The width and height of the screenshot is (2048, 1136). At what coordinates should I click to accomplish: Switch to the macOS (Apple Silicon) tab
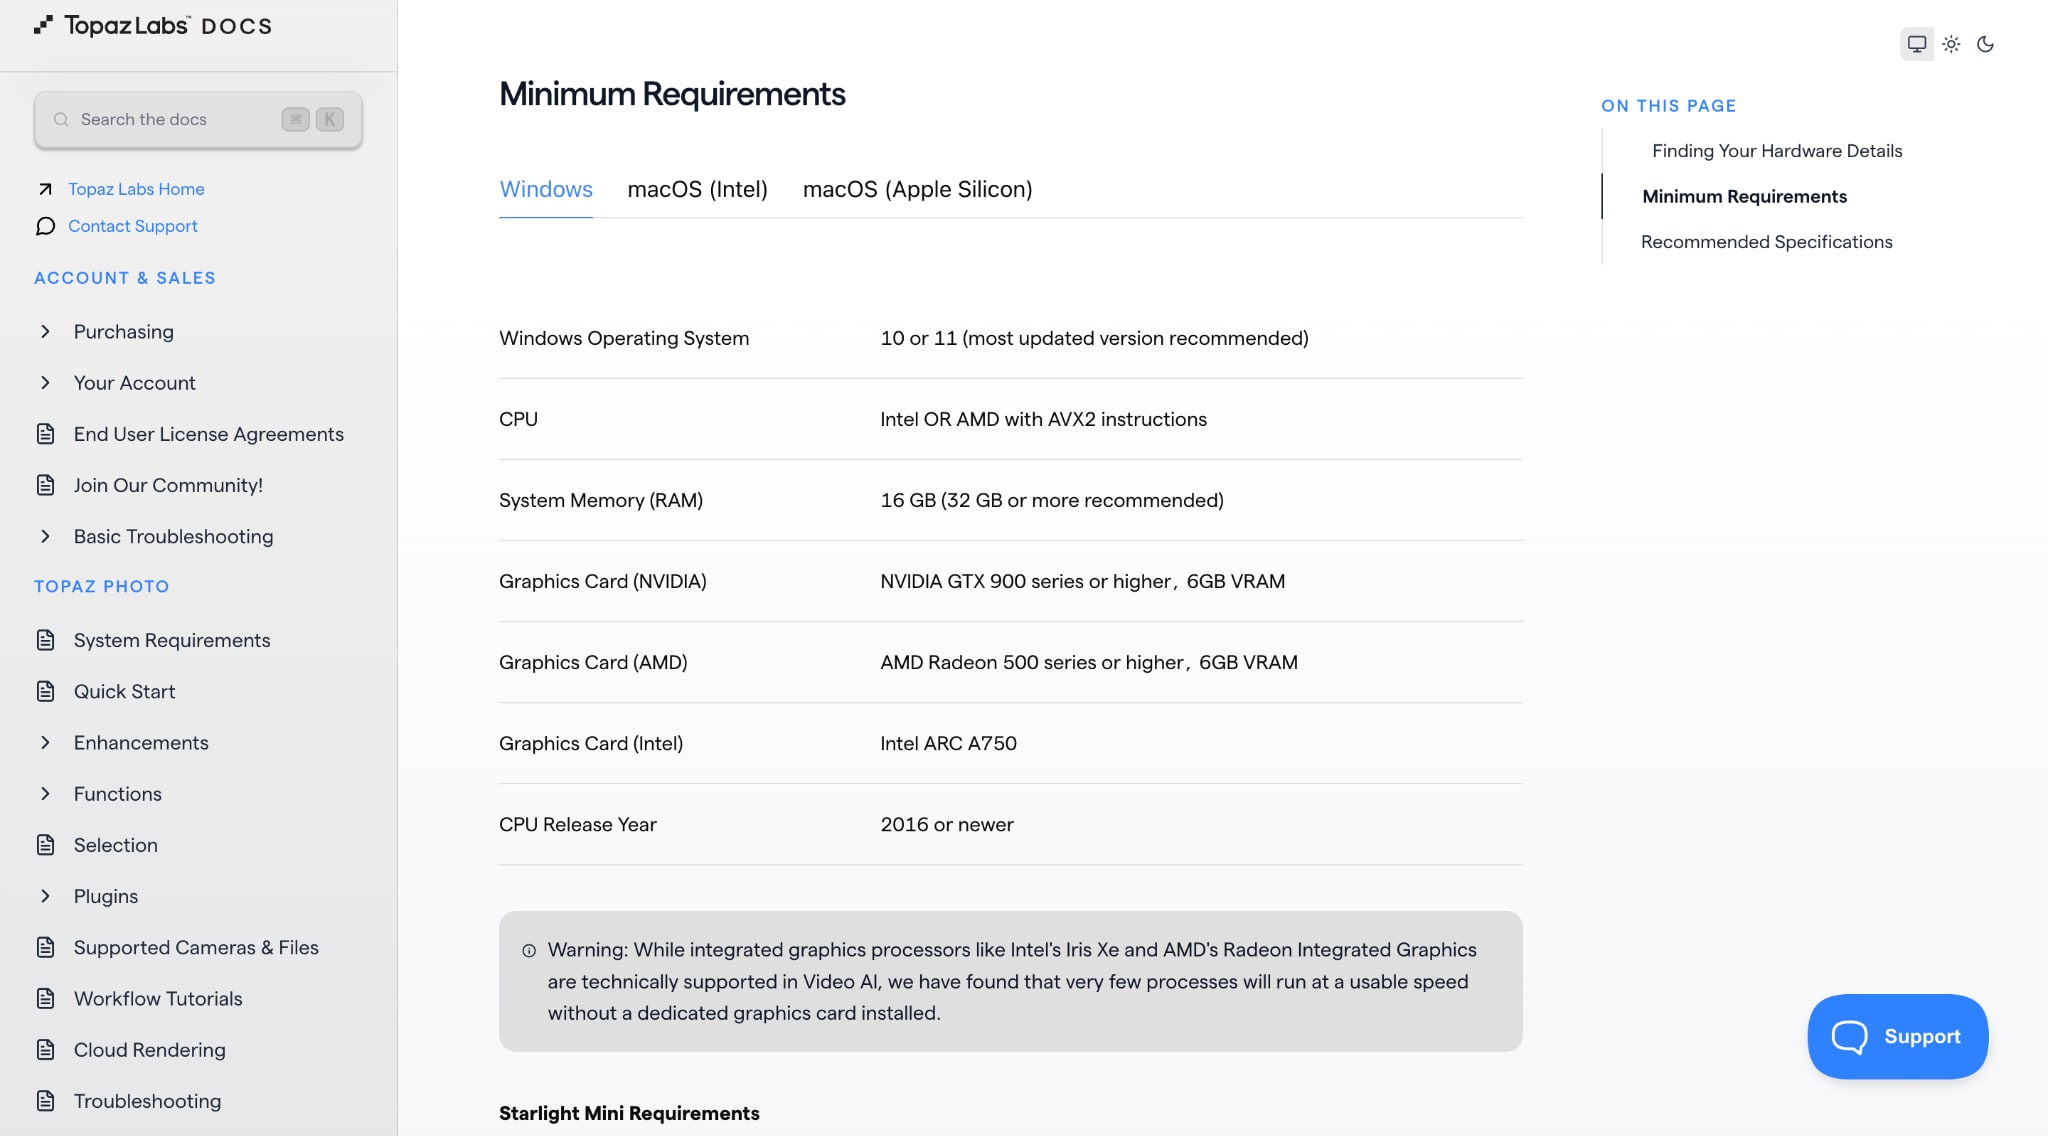[x=917, y=189]
